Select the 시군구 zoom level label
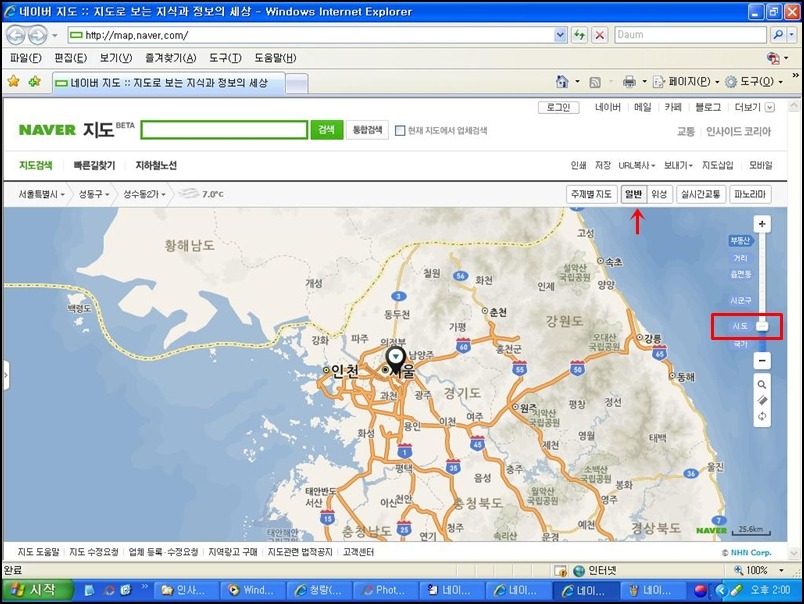The height and width of the screenshot is (604, 804). coord(740,300)
